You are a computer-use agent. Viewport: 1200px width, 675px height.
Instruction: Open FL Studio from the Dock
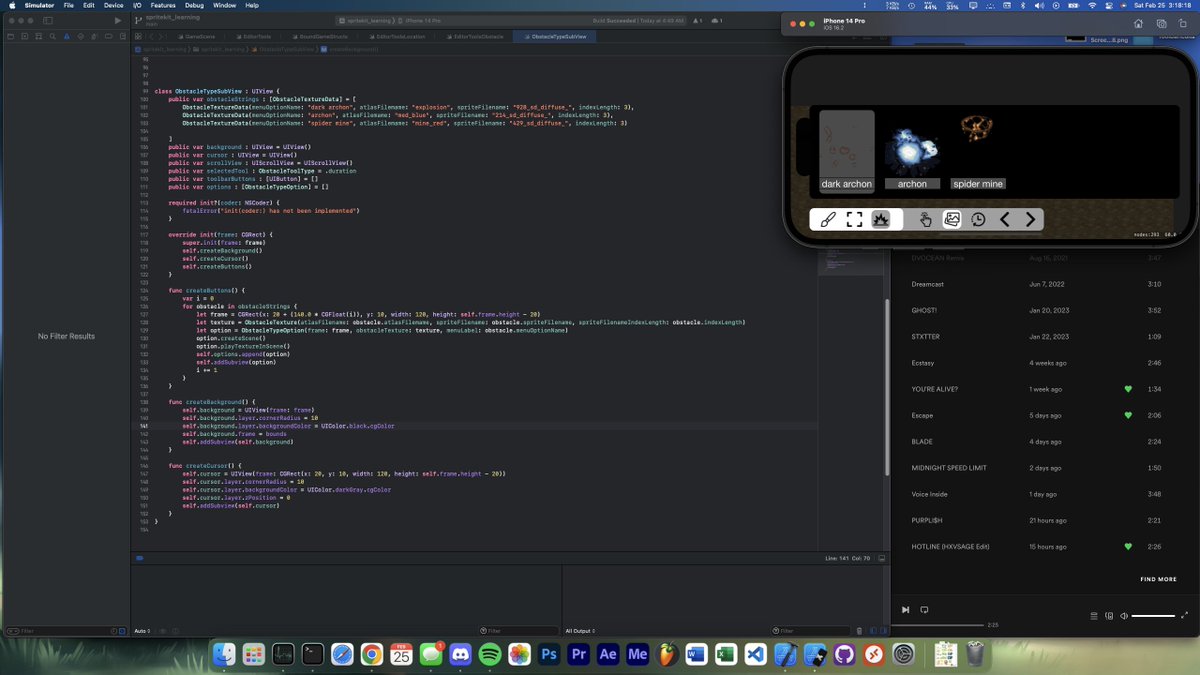(x=668, y=654)
